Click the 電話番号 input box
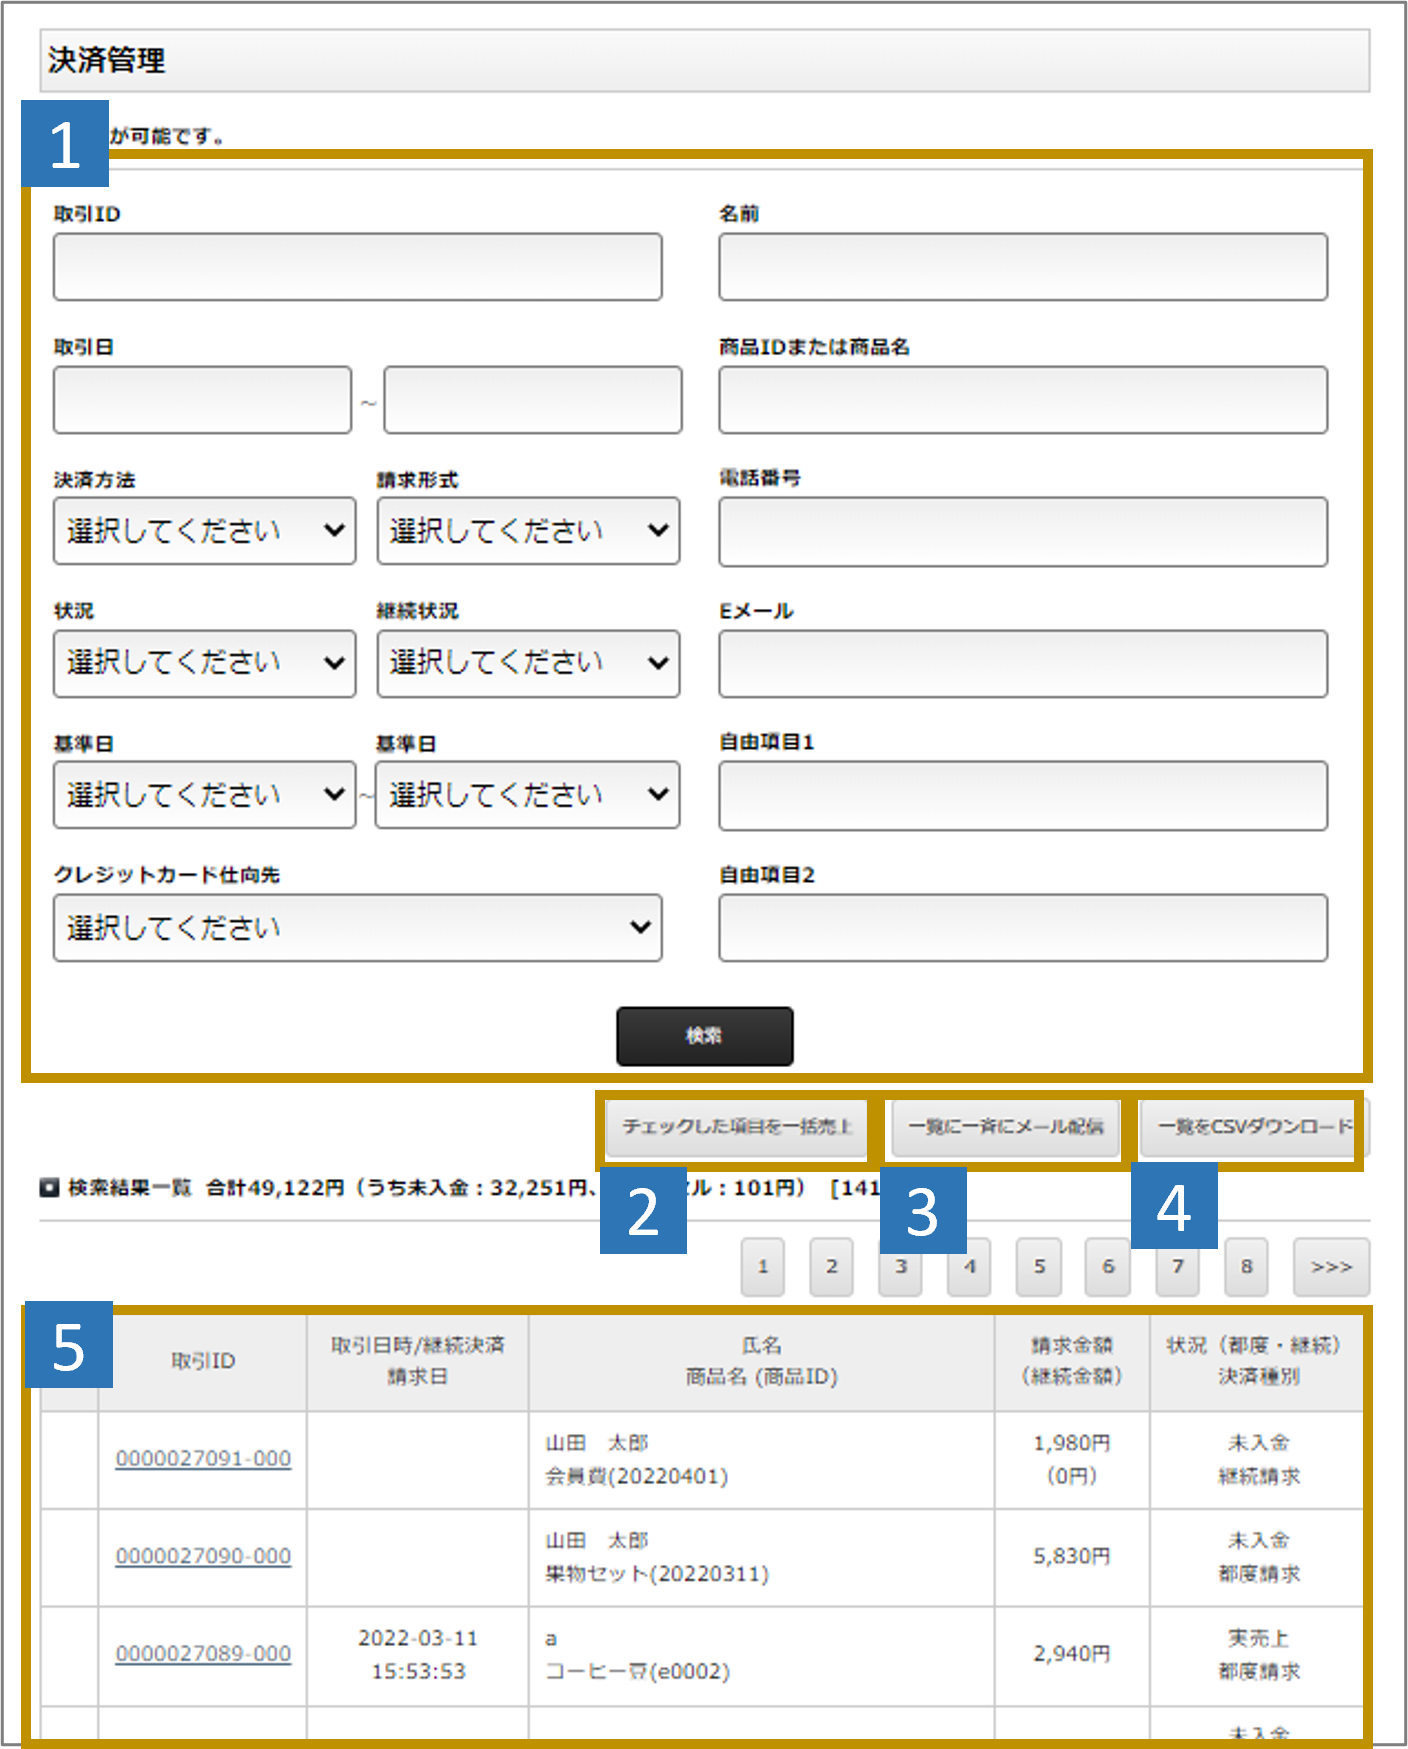Viewport: 1408px width, 1749px height. pyautogui.click(x=1022, y=532)
